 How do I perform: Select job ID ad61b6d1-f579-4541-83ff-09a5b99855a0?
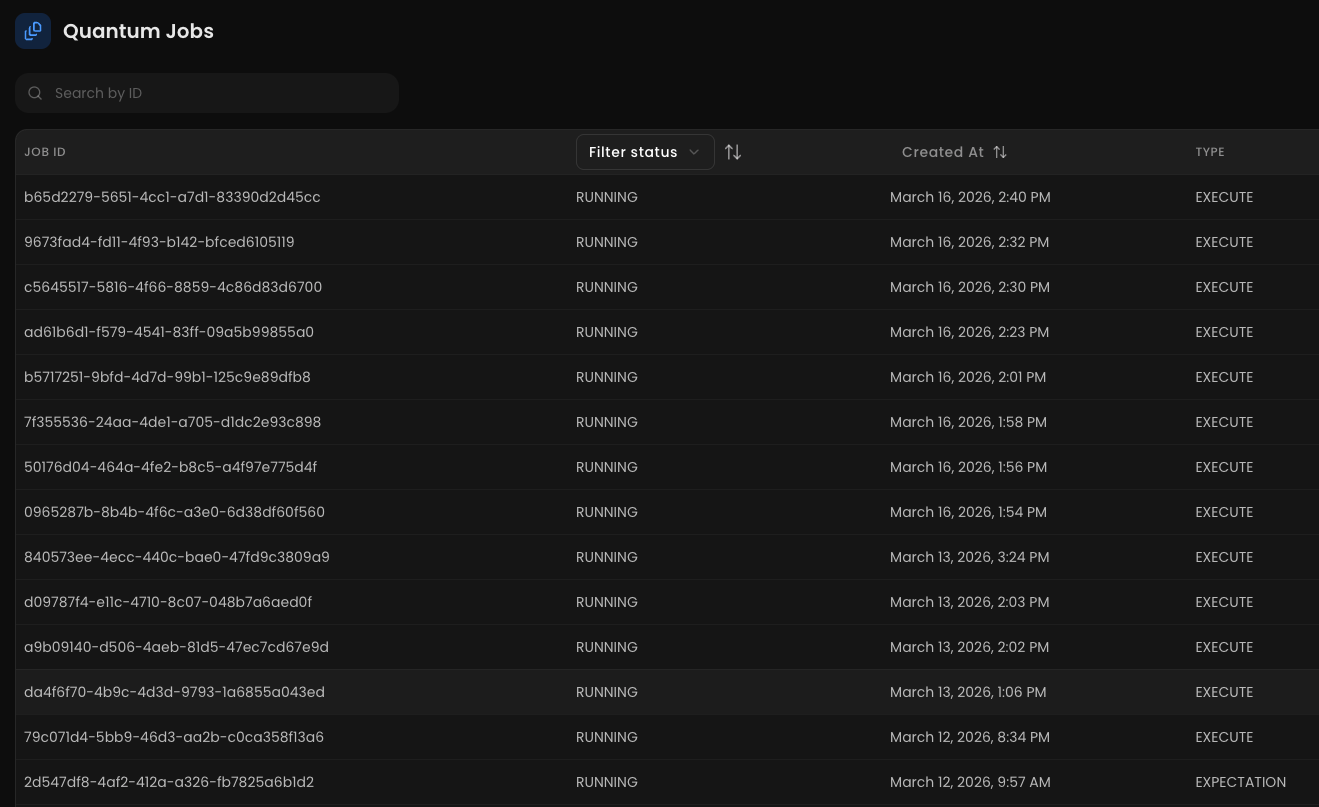169,332
